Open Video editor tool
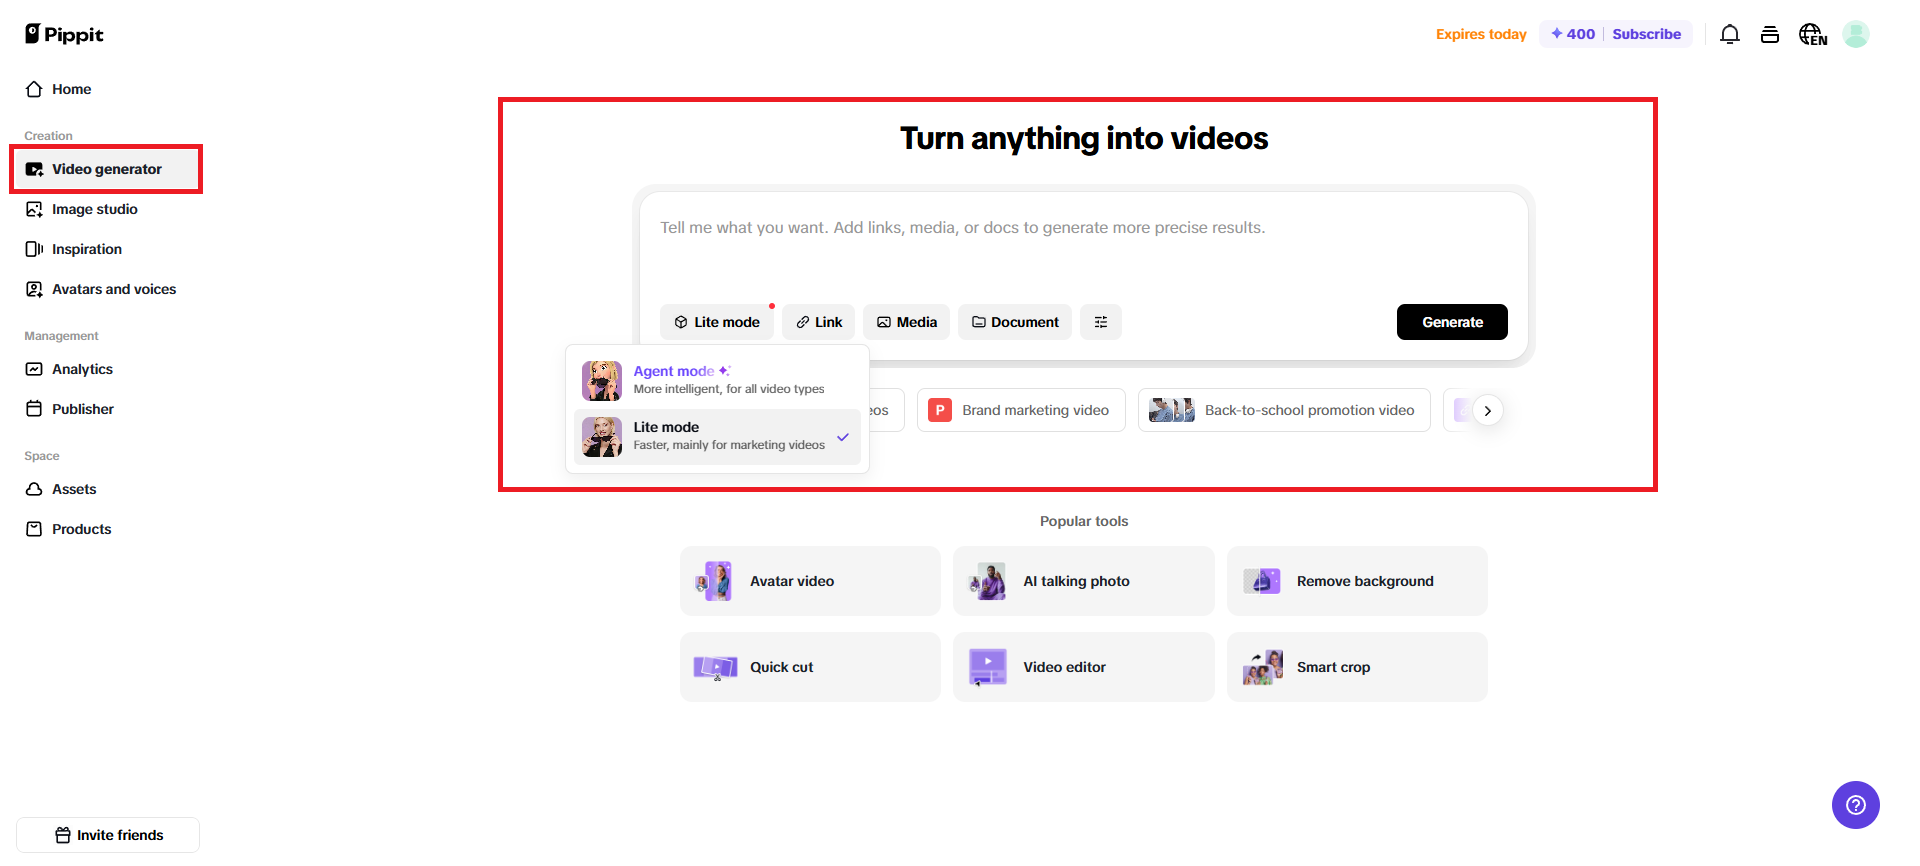The height and width of the screenshot is (866, 1920). [1084, 667]
